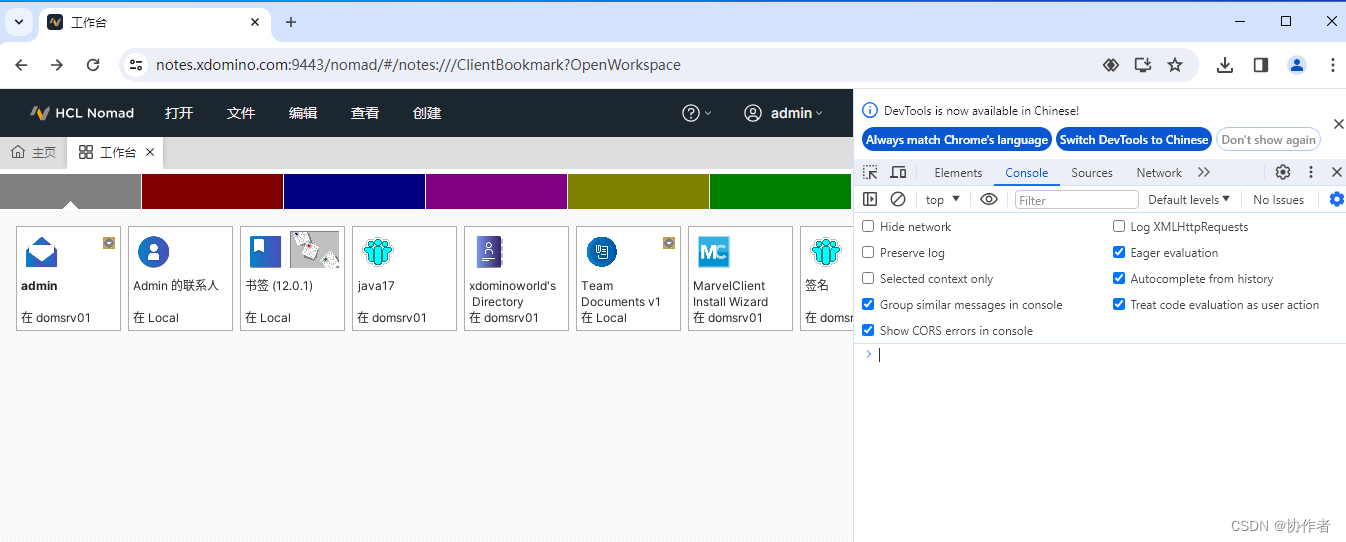Open the xdominoworld's Directory icon
This screenshot has width=1346, height=542.
click(489, 252)
